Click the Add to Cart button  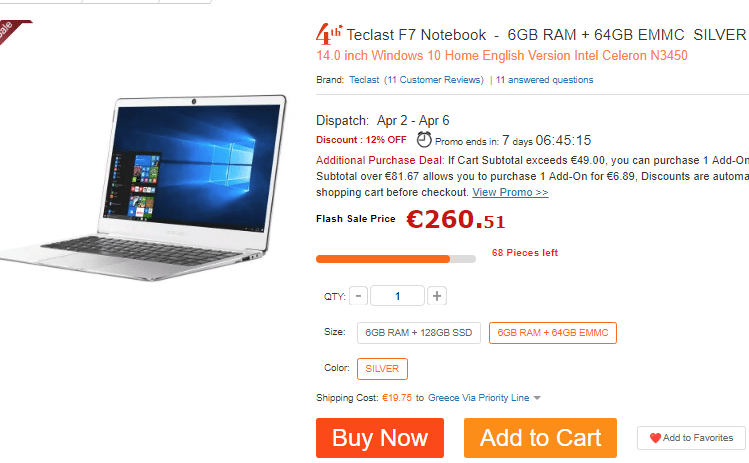click(540, 438)
